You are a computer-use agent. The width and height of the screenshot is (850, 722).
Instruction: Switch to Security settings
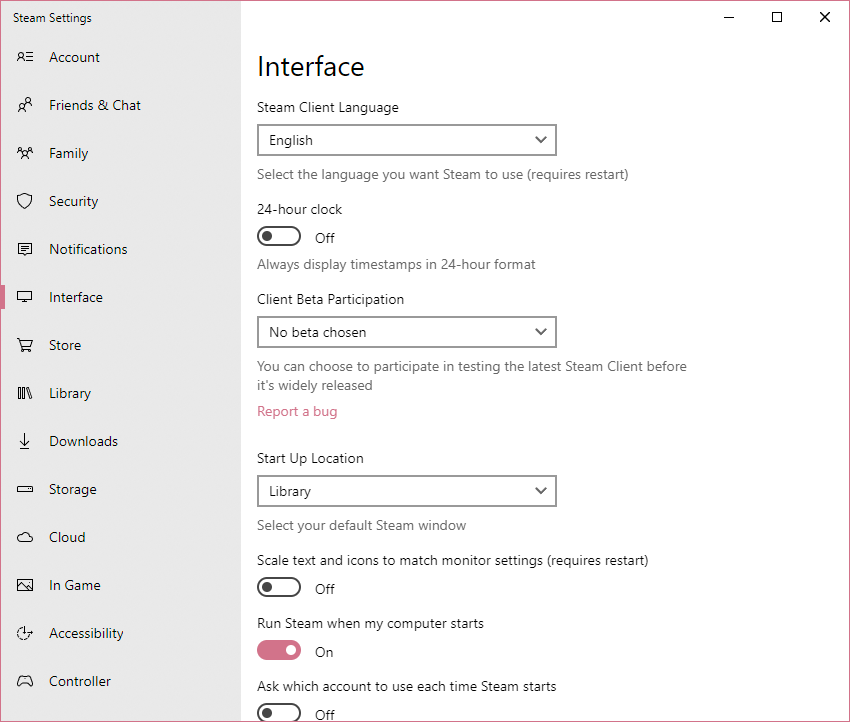pyautogui.click(x=120, y=201)
